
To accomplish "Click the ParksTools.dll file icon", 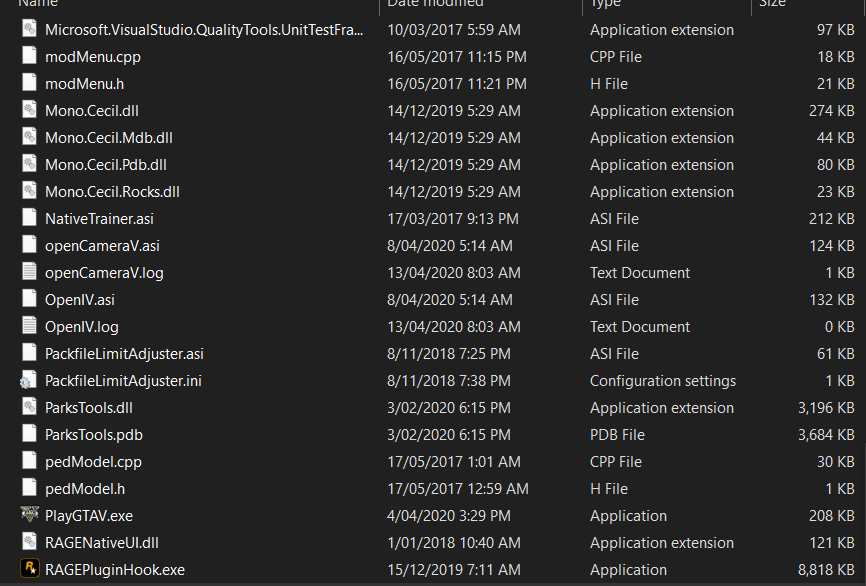I will (29, 408).
